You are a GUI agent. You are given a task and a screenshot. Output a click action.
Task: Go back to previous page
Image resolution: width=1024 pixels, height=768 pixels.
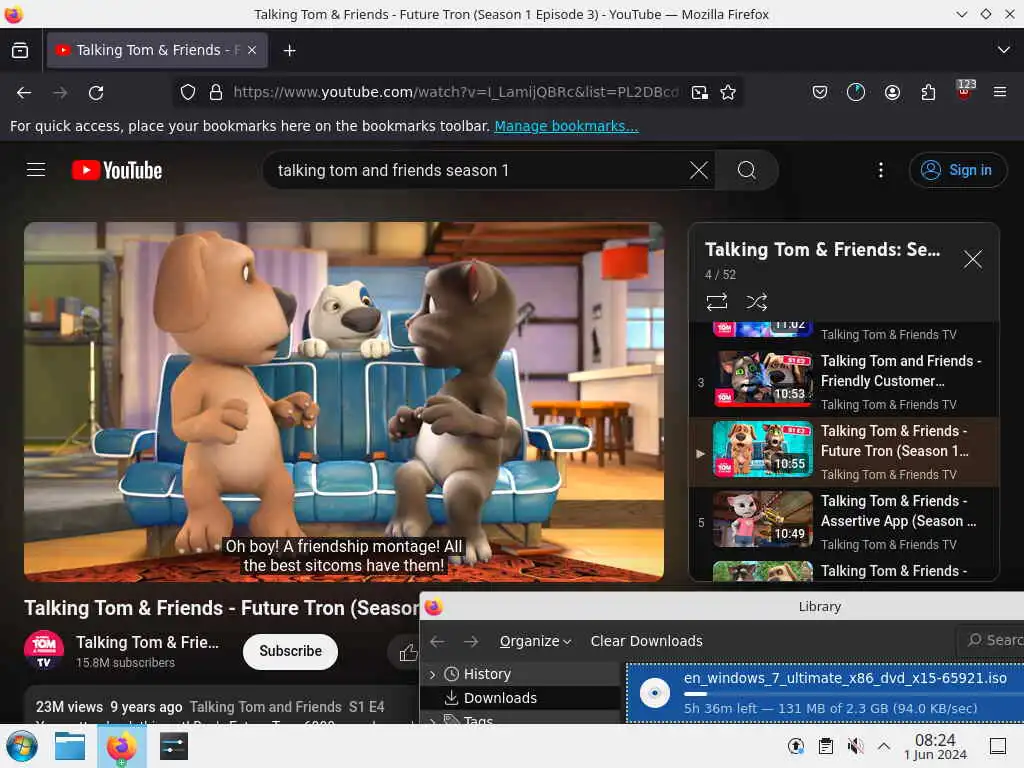pos(24,93)
